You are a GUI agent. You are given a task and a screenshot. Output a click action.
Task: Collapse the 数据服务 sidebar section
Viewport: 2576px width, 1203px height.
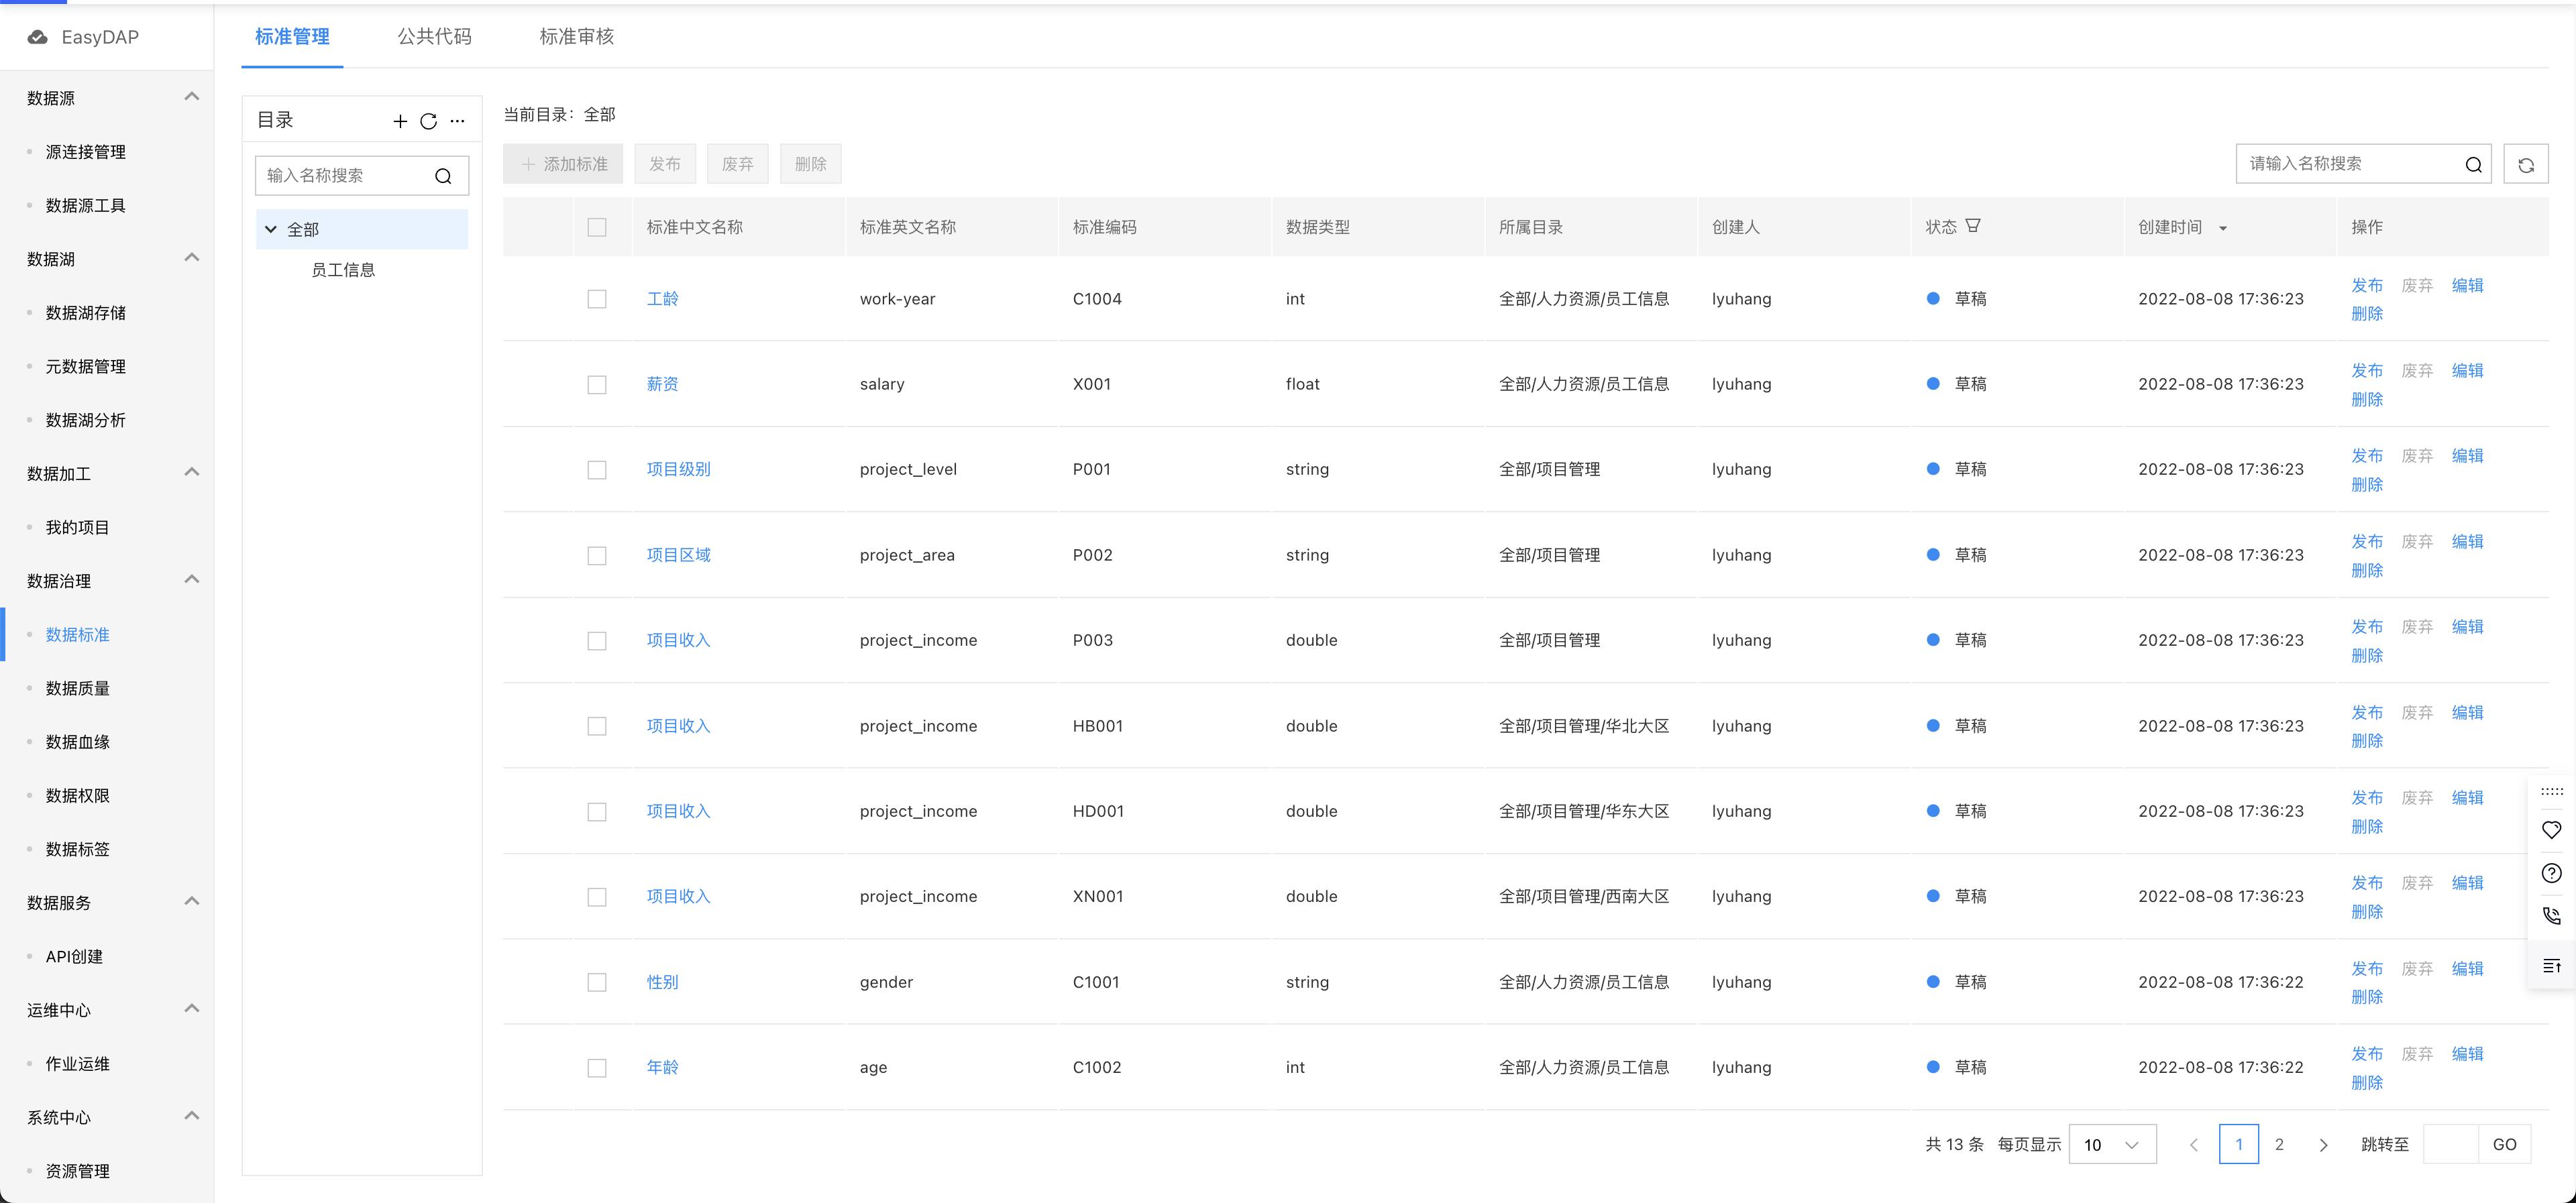click(192, 901)
